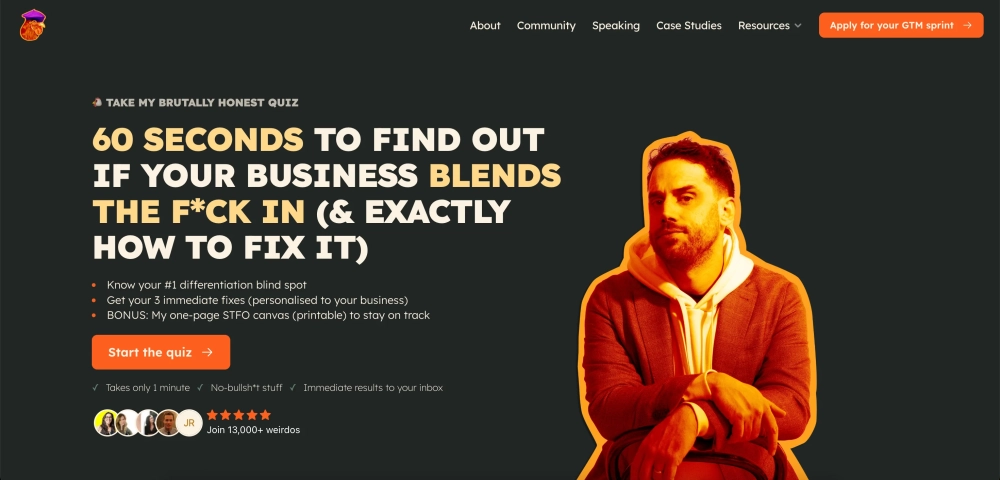Viewport: 1000px width, 480px height.
Task: Click the five-star rating icons
Action: pos(239,415)
